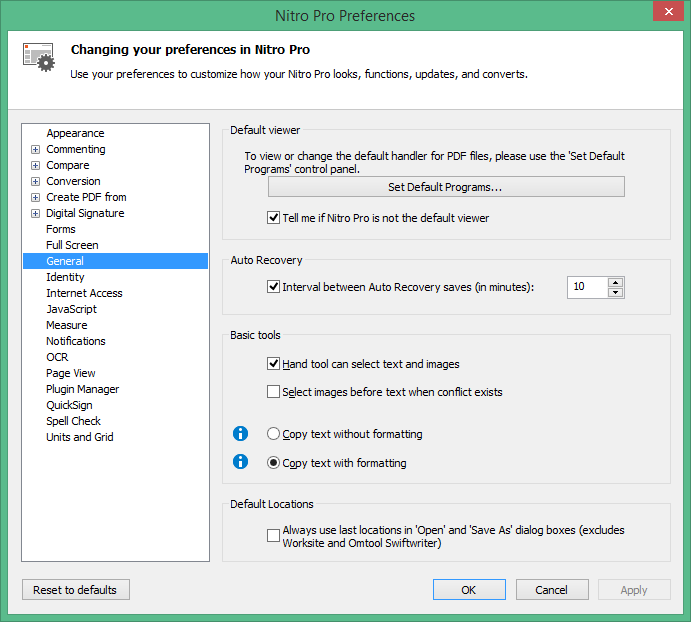This screenshot has width=691, height=622.
Task: Open Internet Access preferences
Action: tap(84, 293)
